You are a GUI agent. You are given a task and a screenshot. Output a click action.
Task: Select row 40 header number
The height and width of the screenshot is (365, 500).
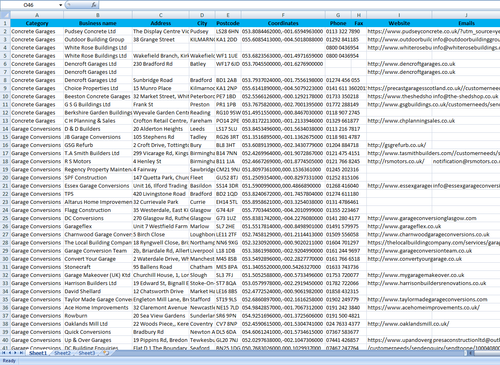5,340
